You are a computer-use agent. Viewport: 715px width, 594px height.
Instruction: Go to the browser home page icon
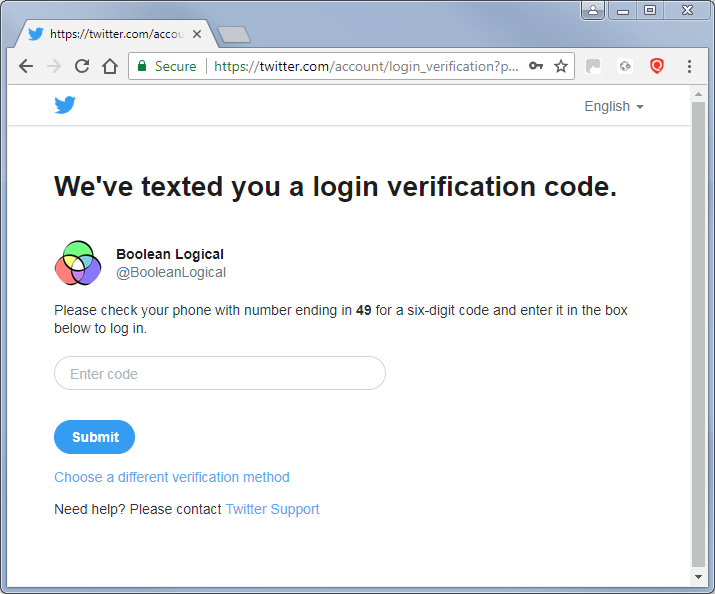[110, 67]
